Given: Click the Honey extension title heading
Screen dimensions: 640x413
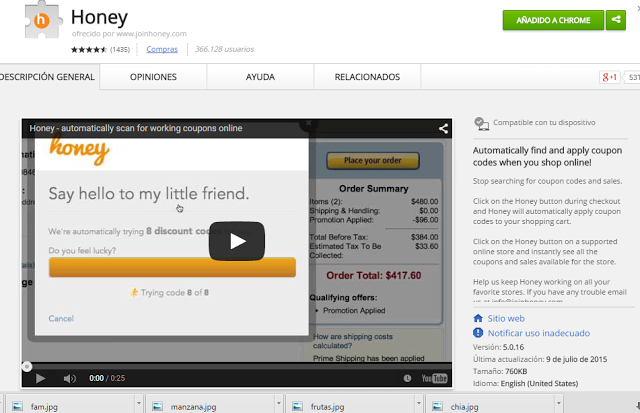Looking at the screenshot, I should click(x=99, y=17).
